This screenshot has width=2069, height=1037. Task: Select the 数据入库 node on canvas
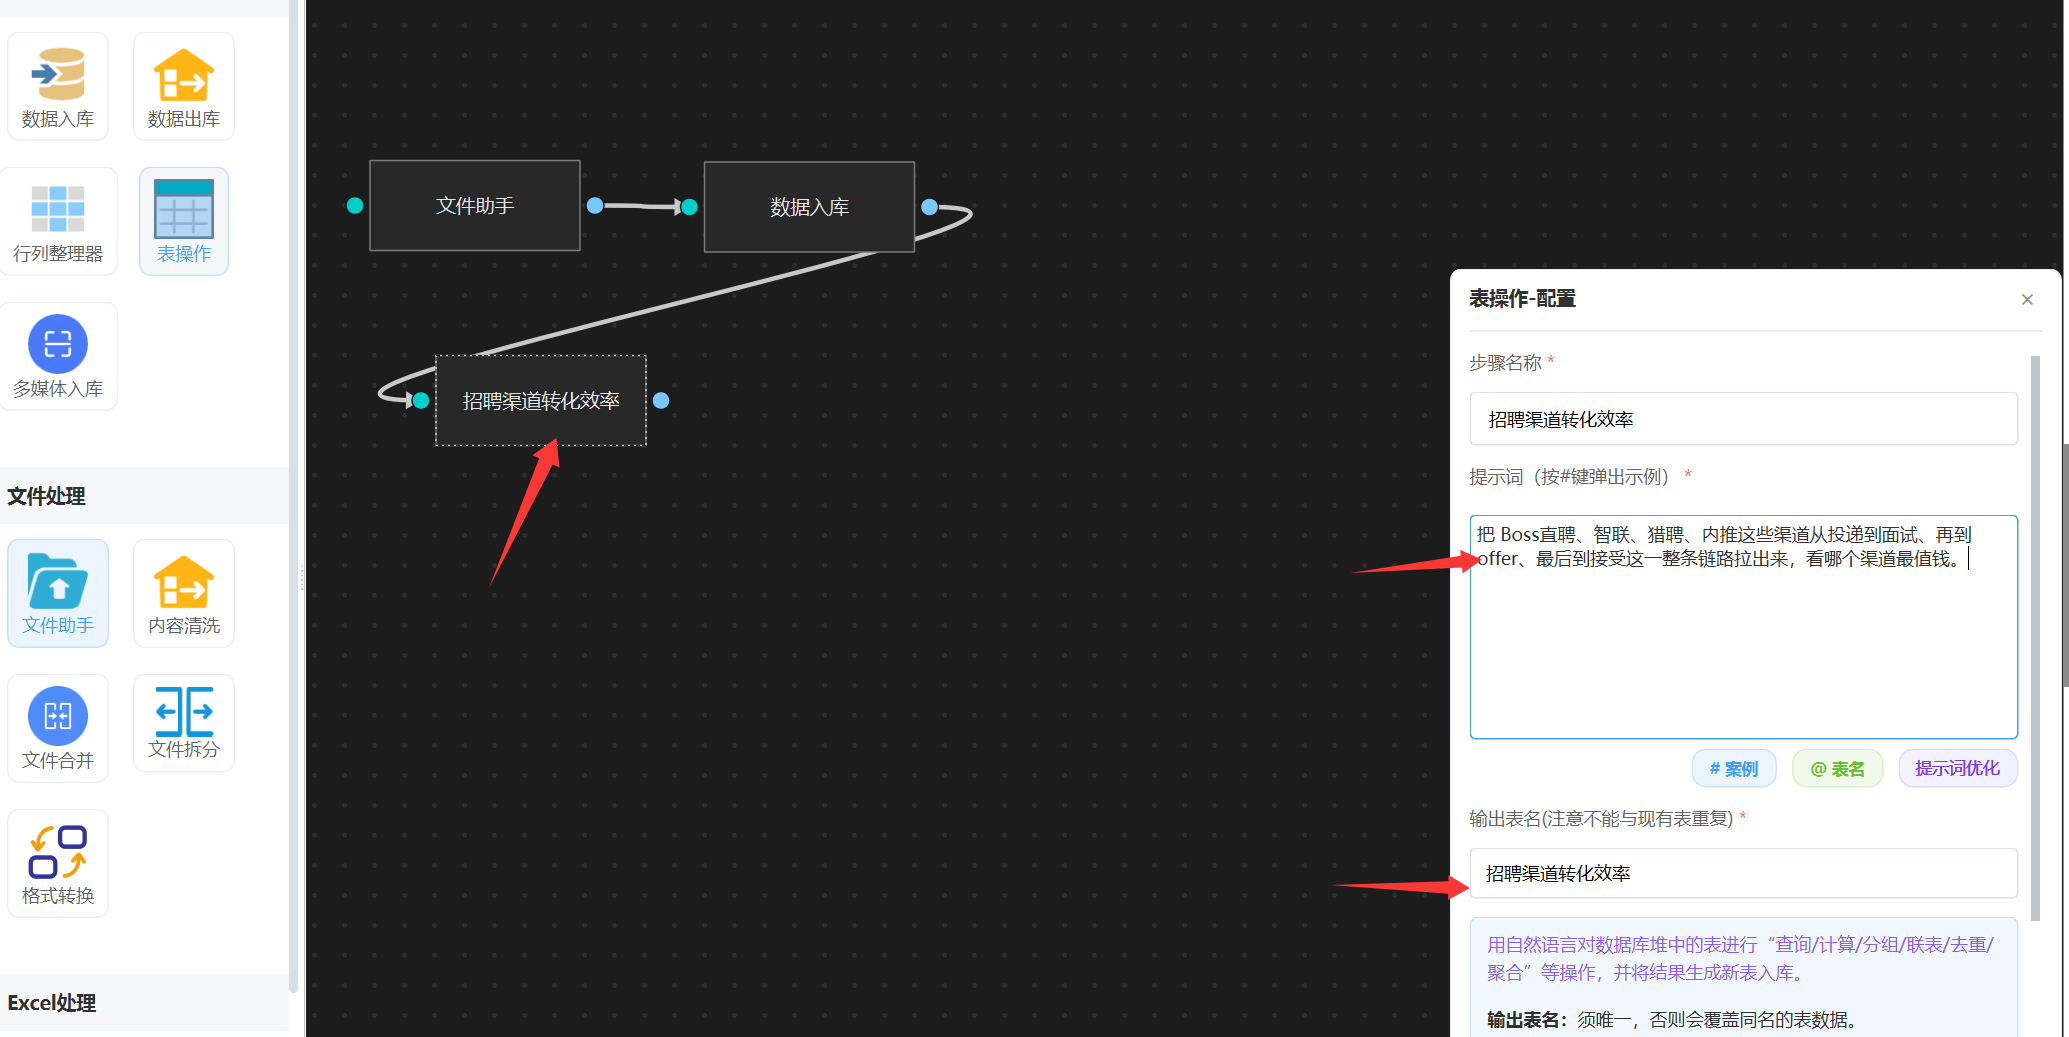(x=809, y=207)
